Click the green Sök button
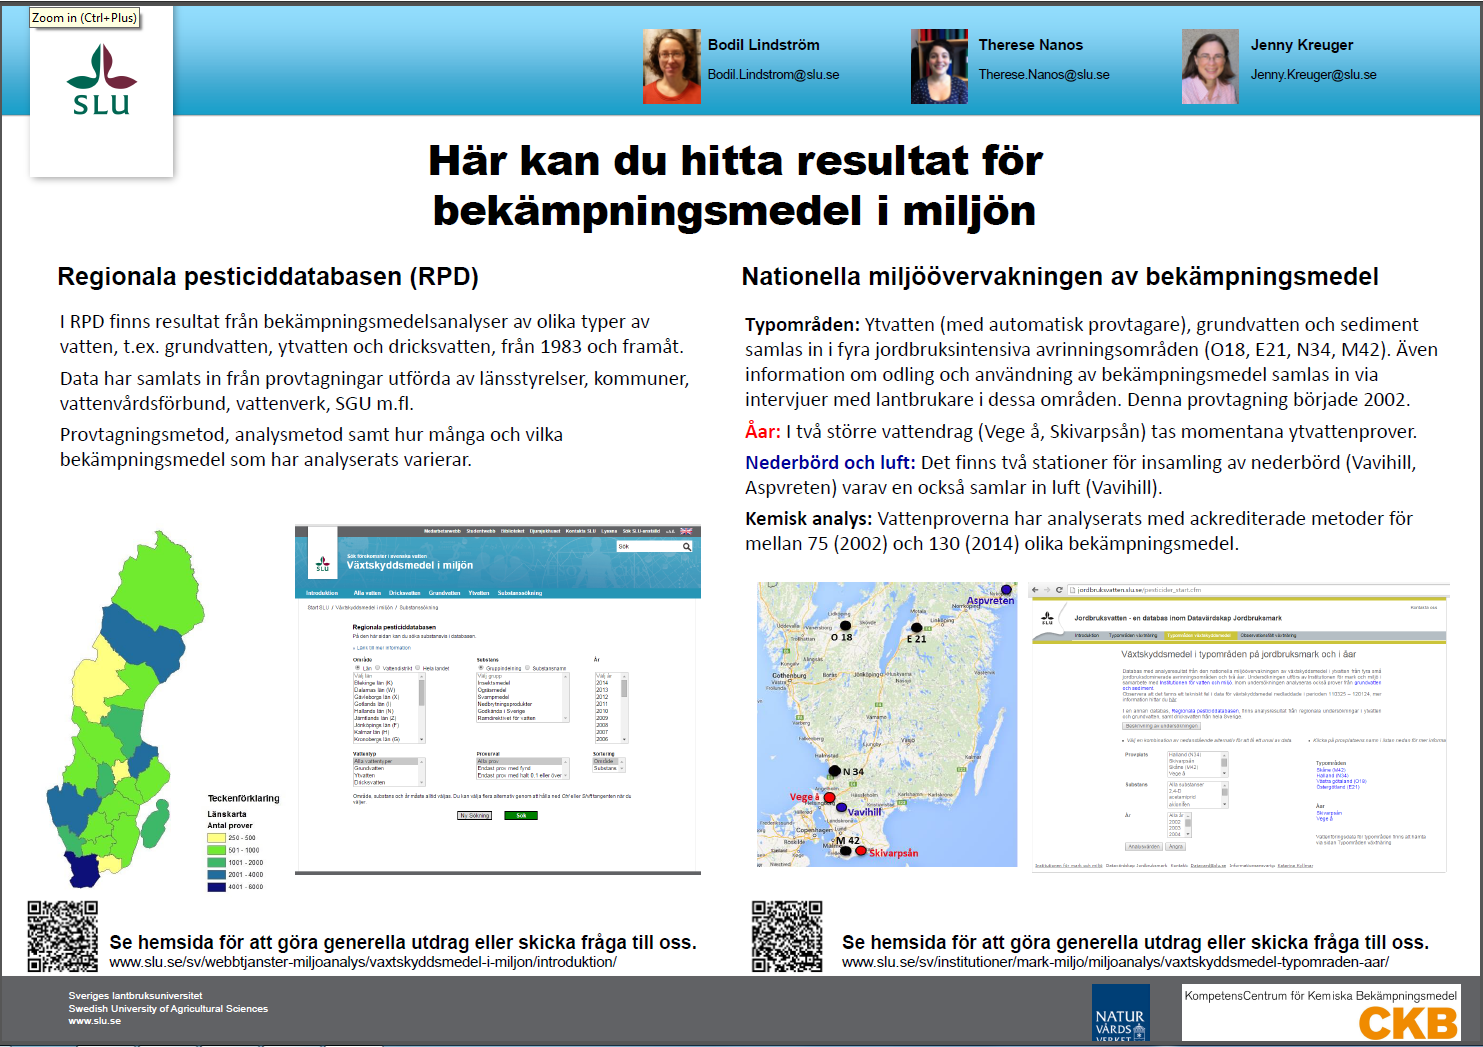 click(x=521, y=816)
